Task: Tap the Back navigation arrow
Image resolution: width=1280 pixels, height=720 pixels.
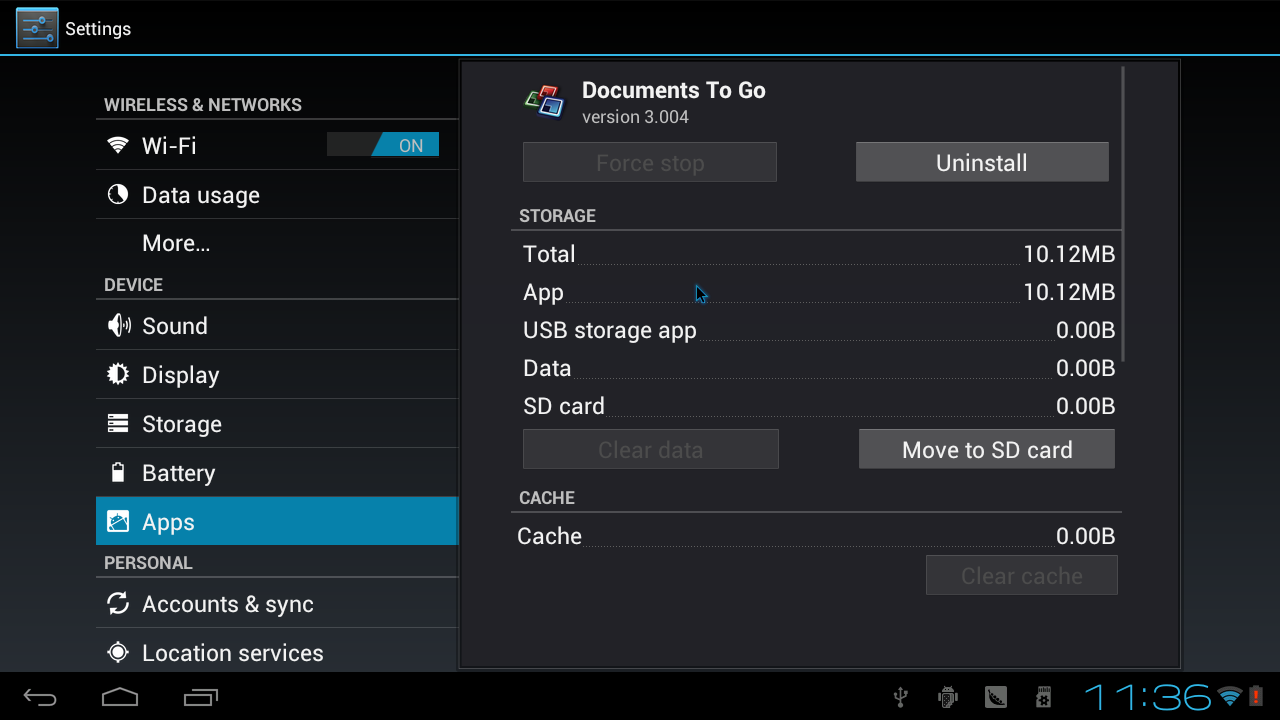Action: pyautogui.click(x=41, y=696)
